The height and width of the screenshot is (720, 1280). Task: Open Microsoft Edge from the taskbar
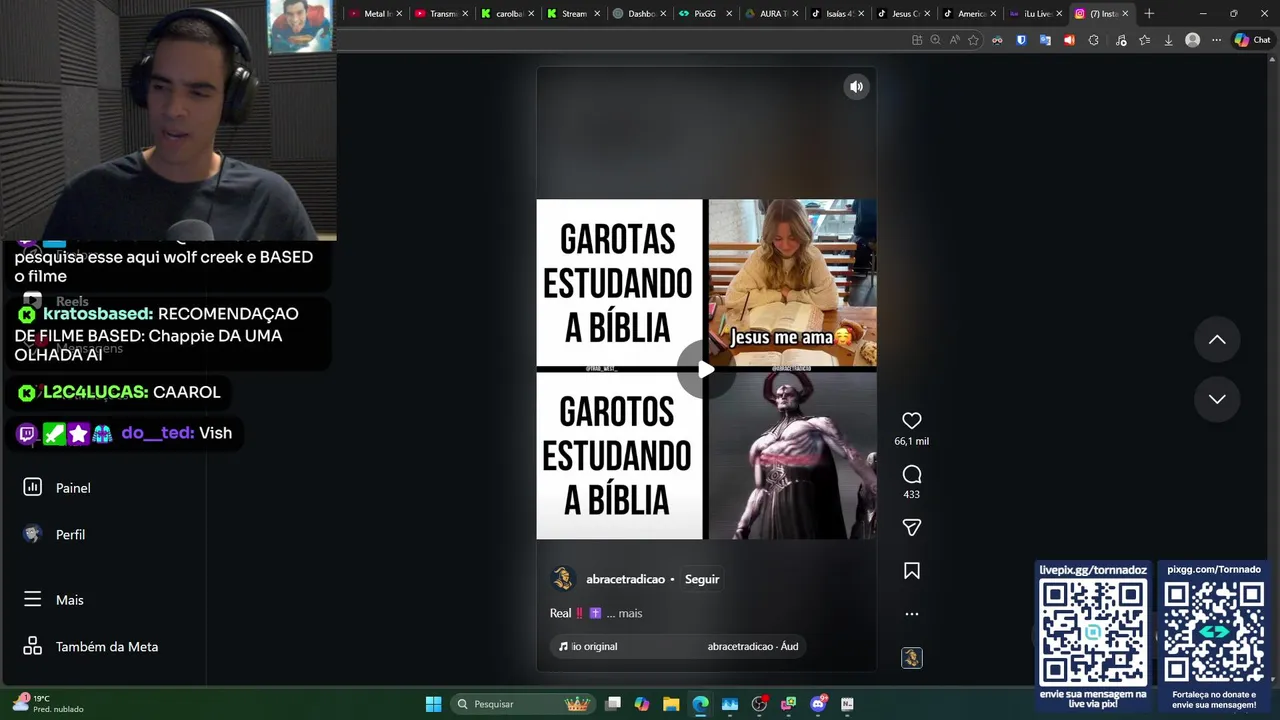tap(700, 704)
